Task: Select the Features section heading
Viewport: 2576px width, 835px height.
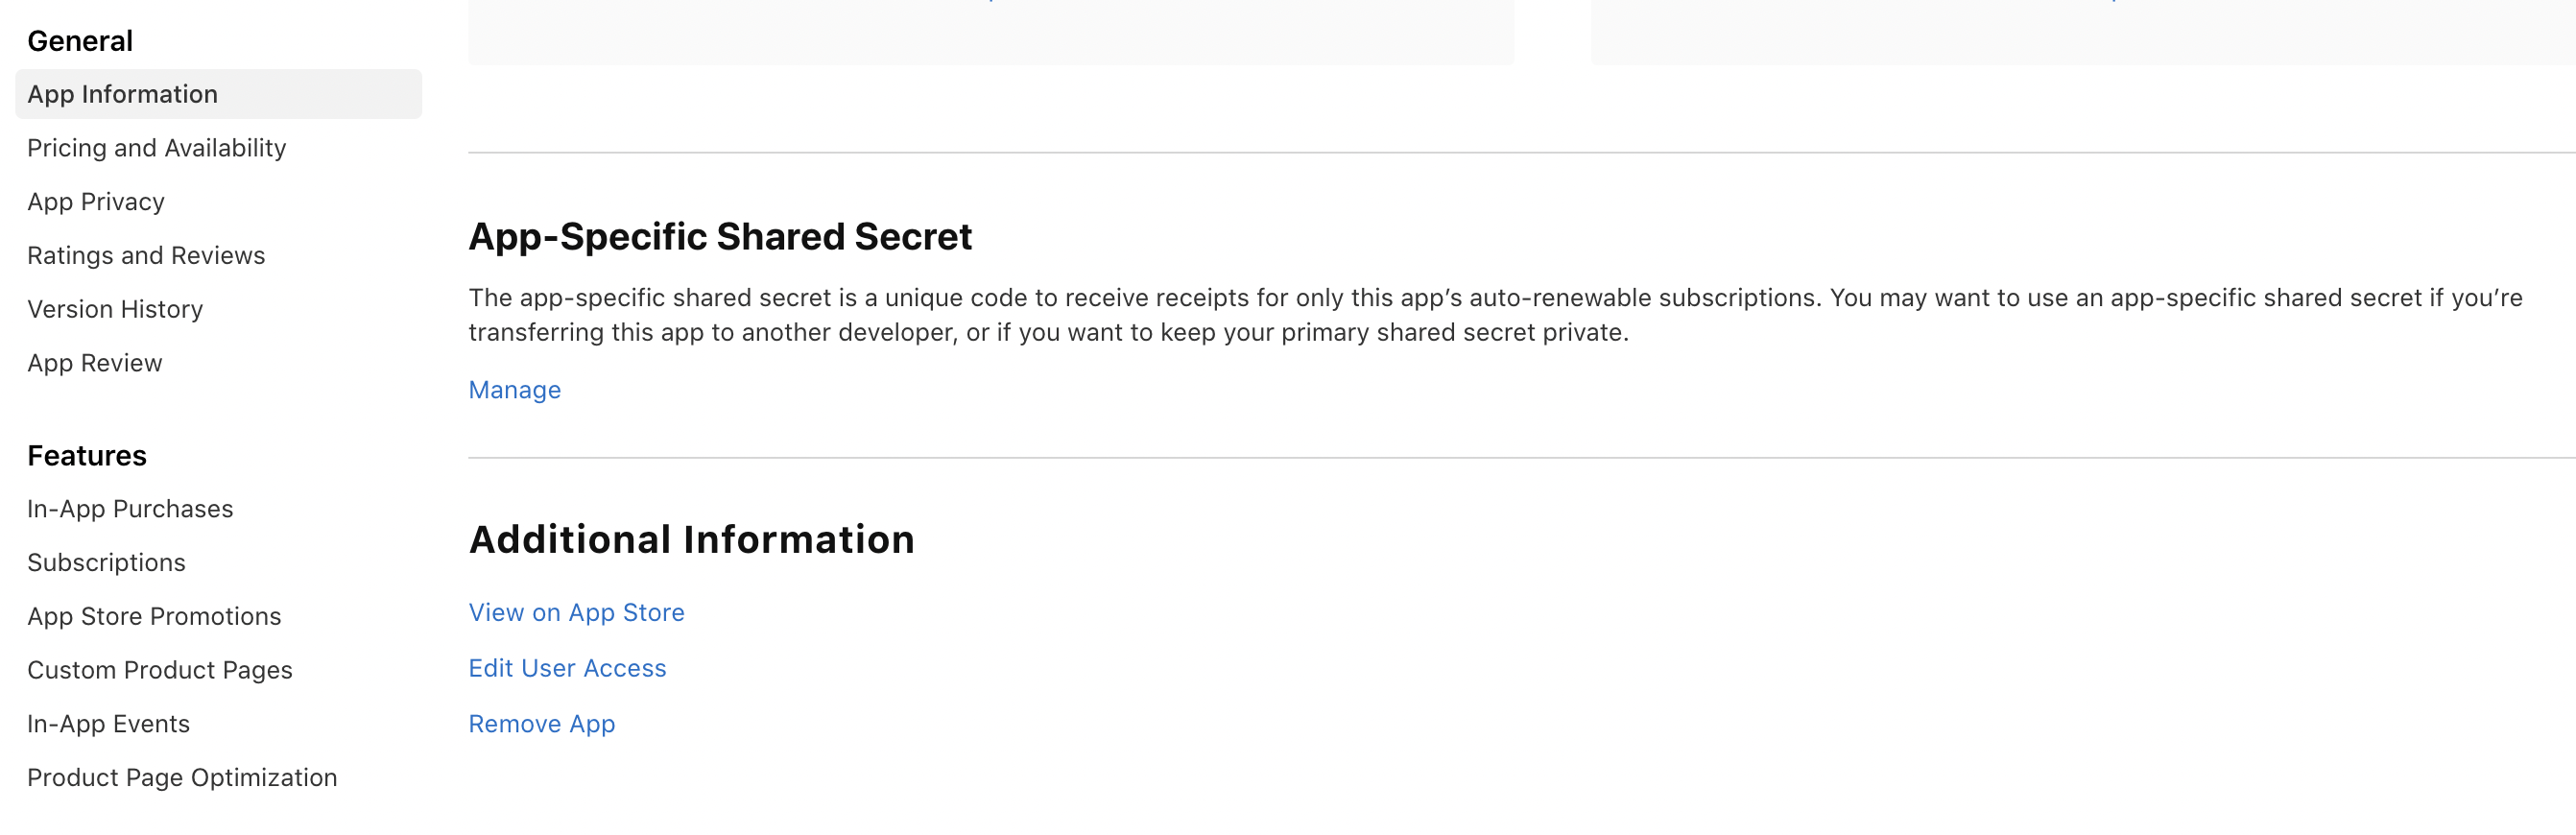Action: pos(86,455)
